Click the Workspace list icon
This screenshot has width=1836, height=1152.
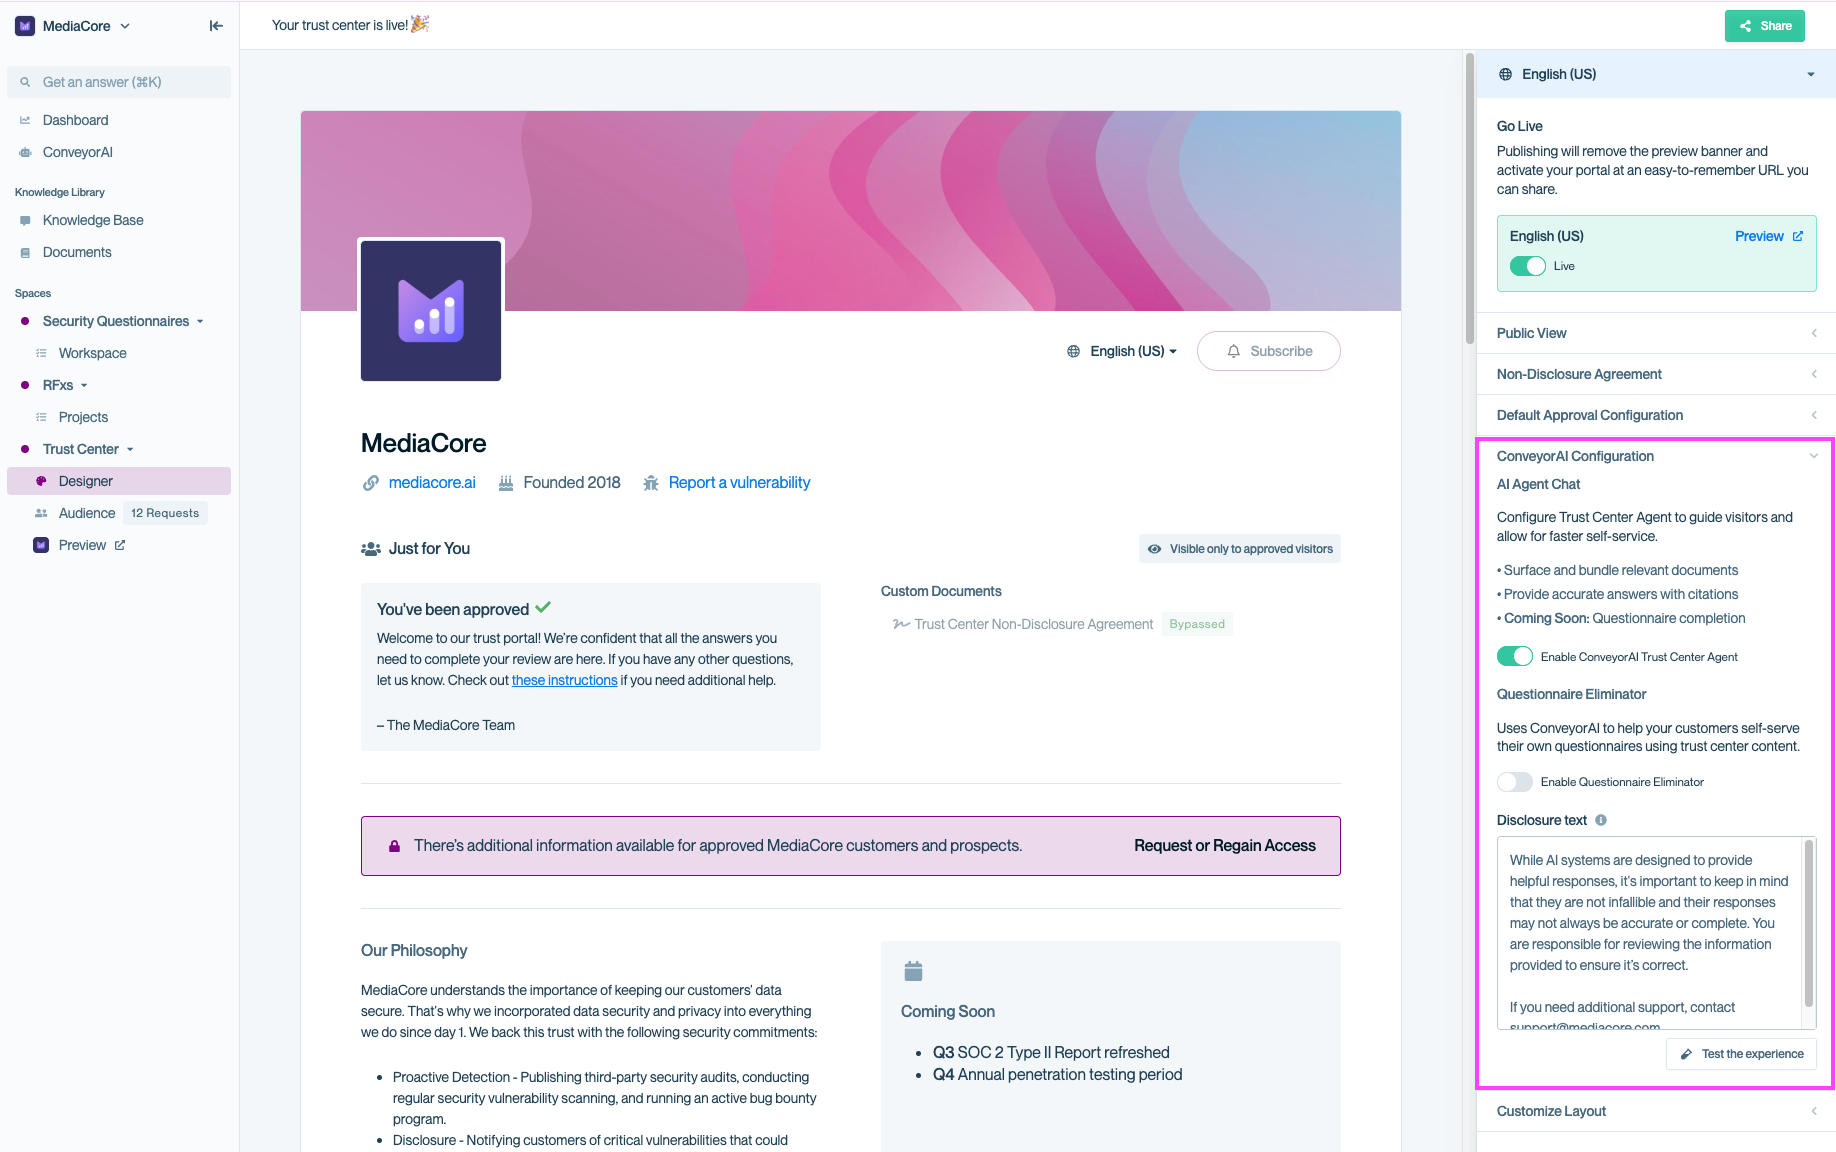tap(41, 353)
